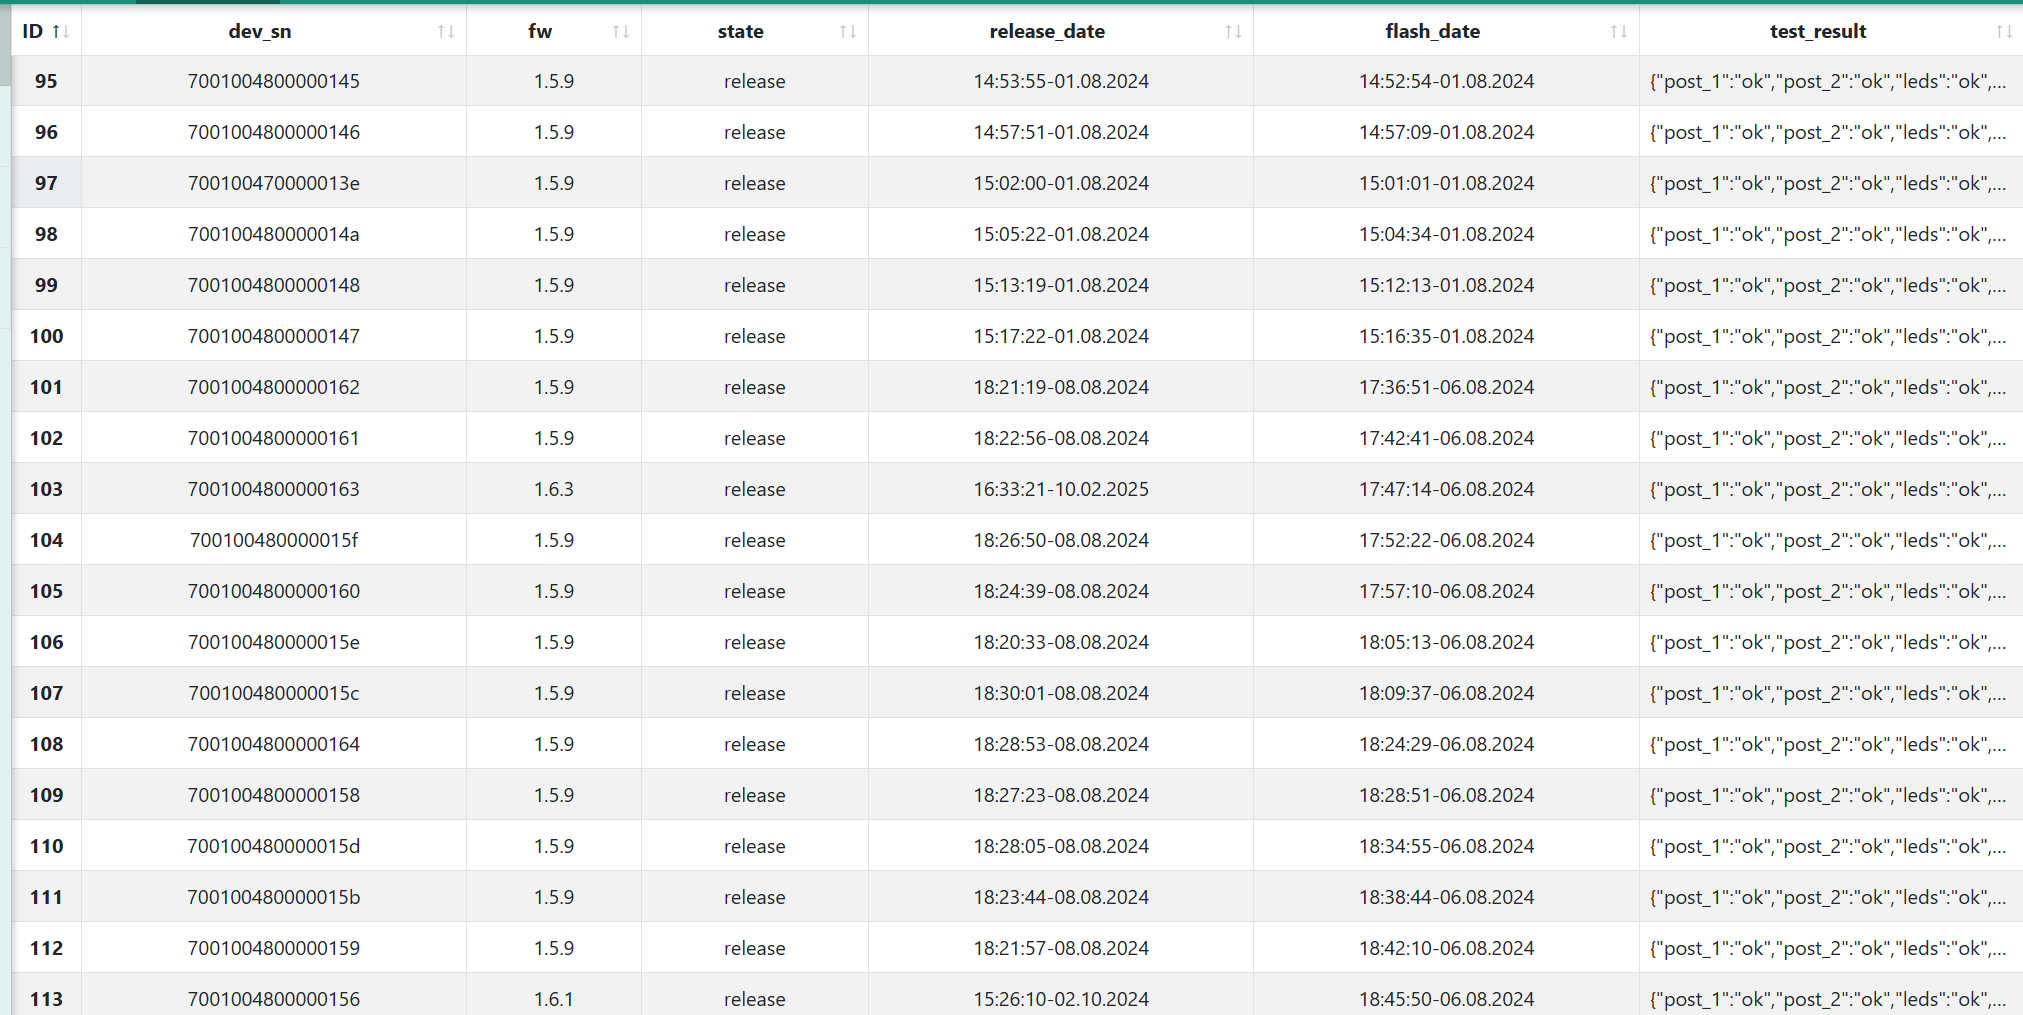Select row ID 99 cell
Viewport: 2023px width, 1015px height.
[46, 285]
